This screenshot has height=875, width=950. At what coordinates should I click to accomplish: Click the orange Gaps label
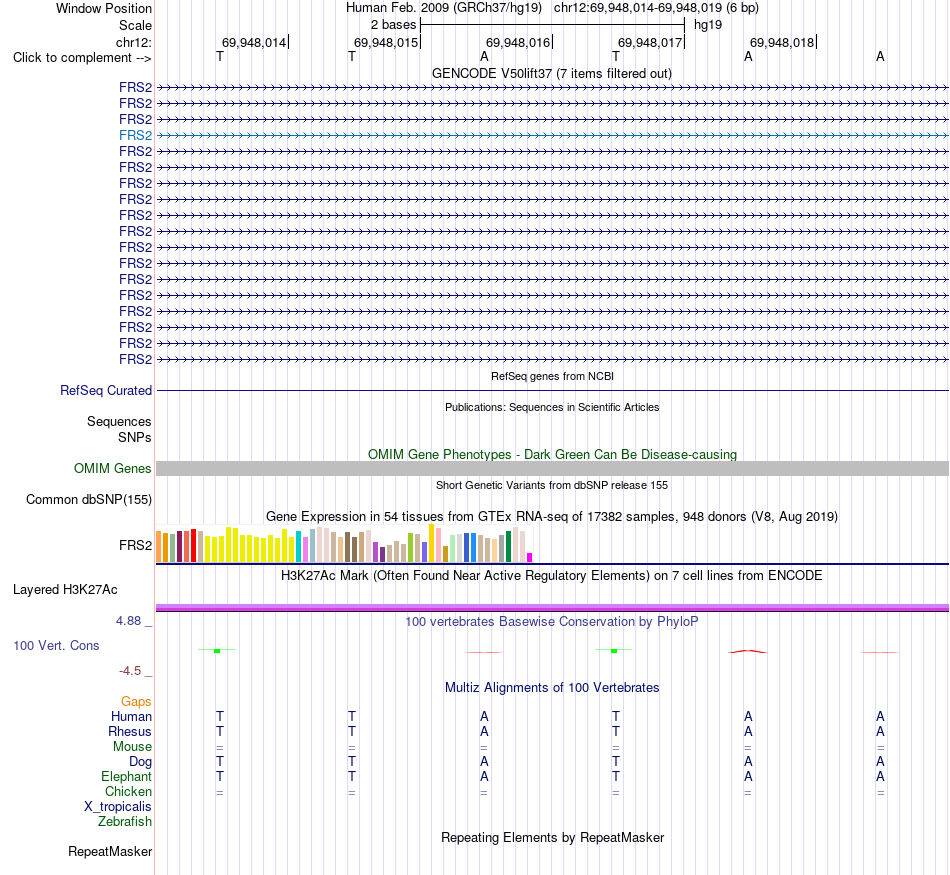pos(136,701)
